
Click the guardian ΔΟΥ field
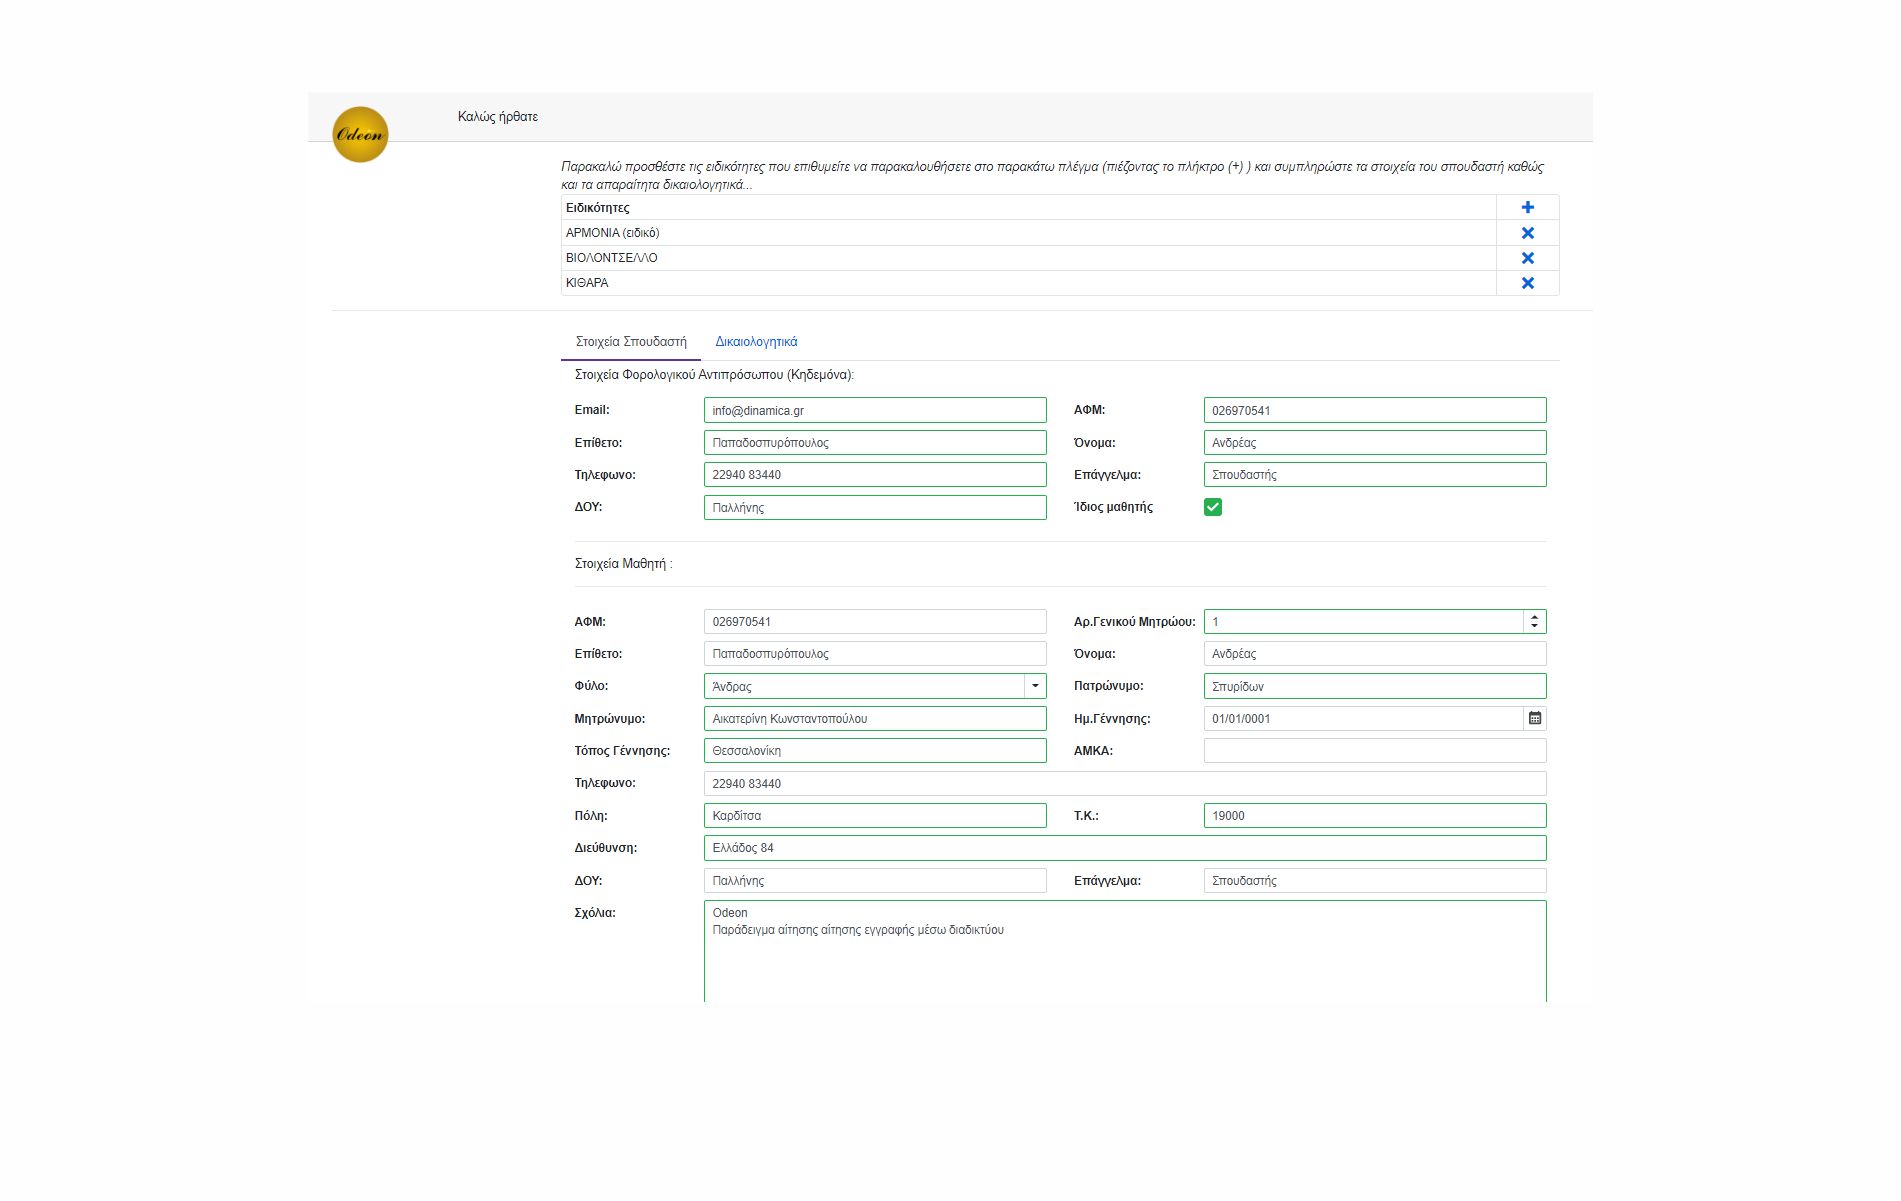pos(875,507)
